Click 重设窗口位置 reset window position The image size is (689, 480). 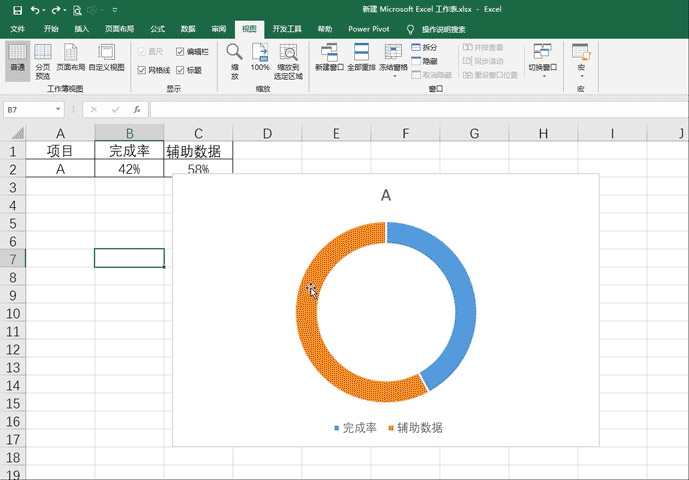490,75
